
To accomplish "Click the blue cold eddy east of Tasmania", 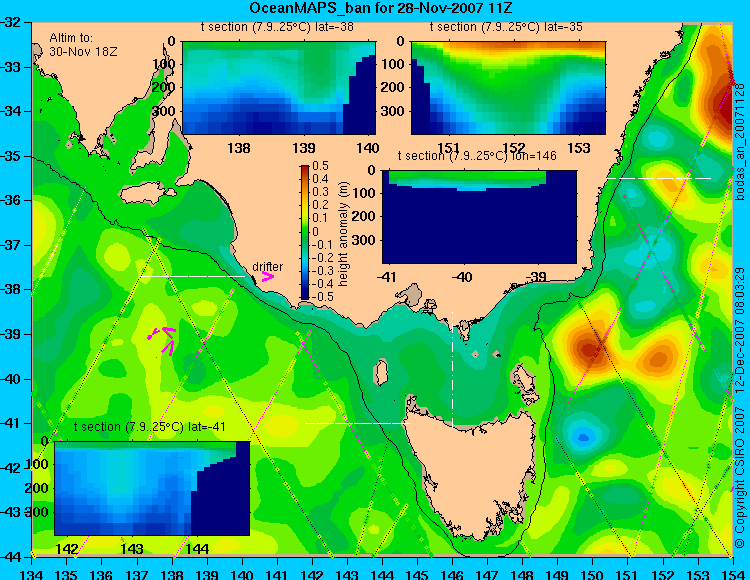I will tap(583, 437).
